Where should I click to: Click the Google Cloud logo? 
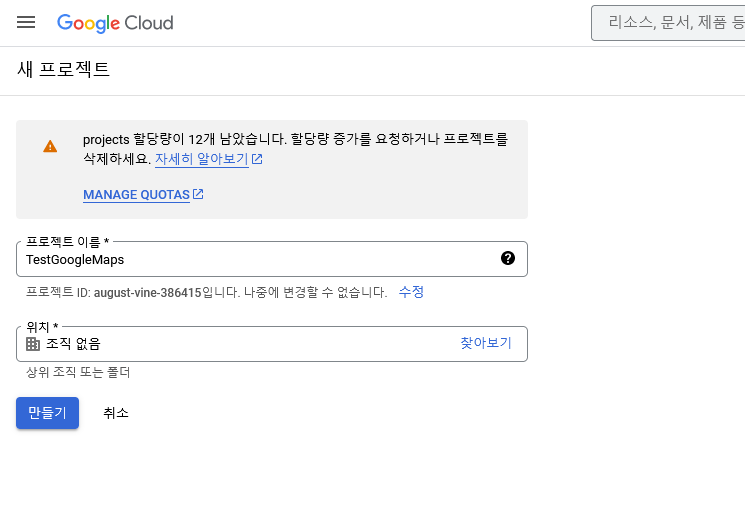(x=115, y=23)
